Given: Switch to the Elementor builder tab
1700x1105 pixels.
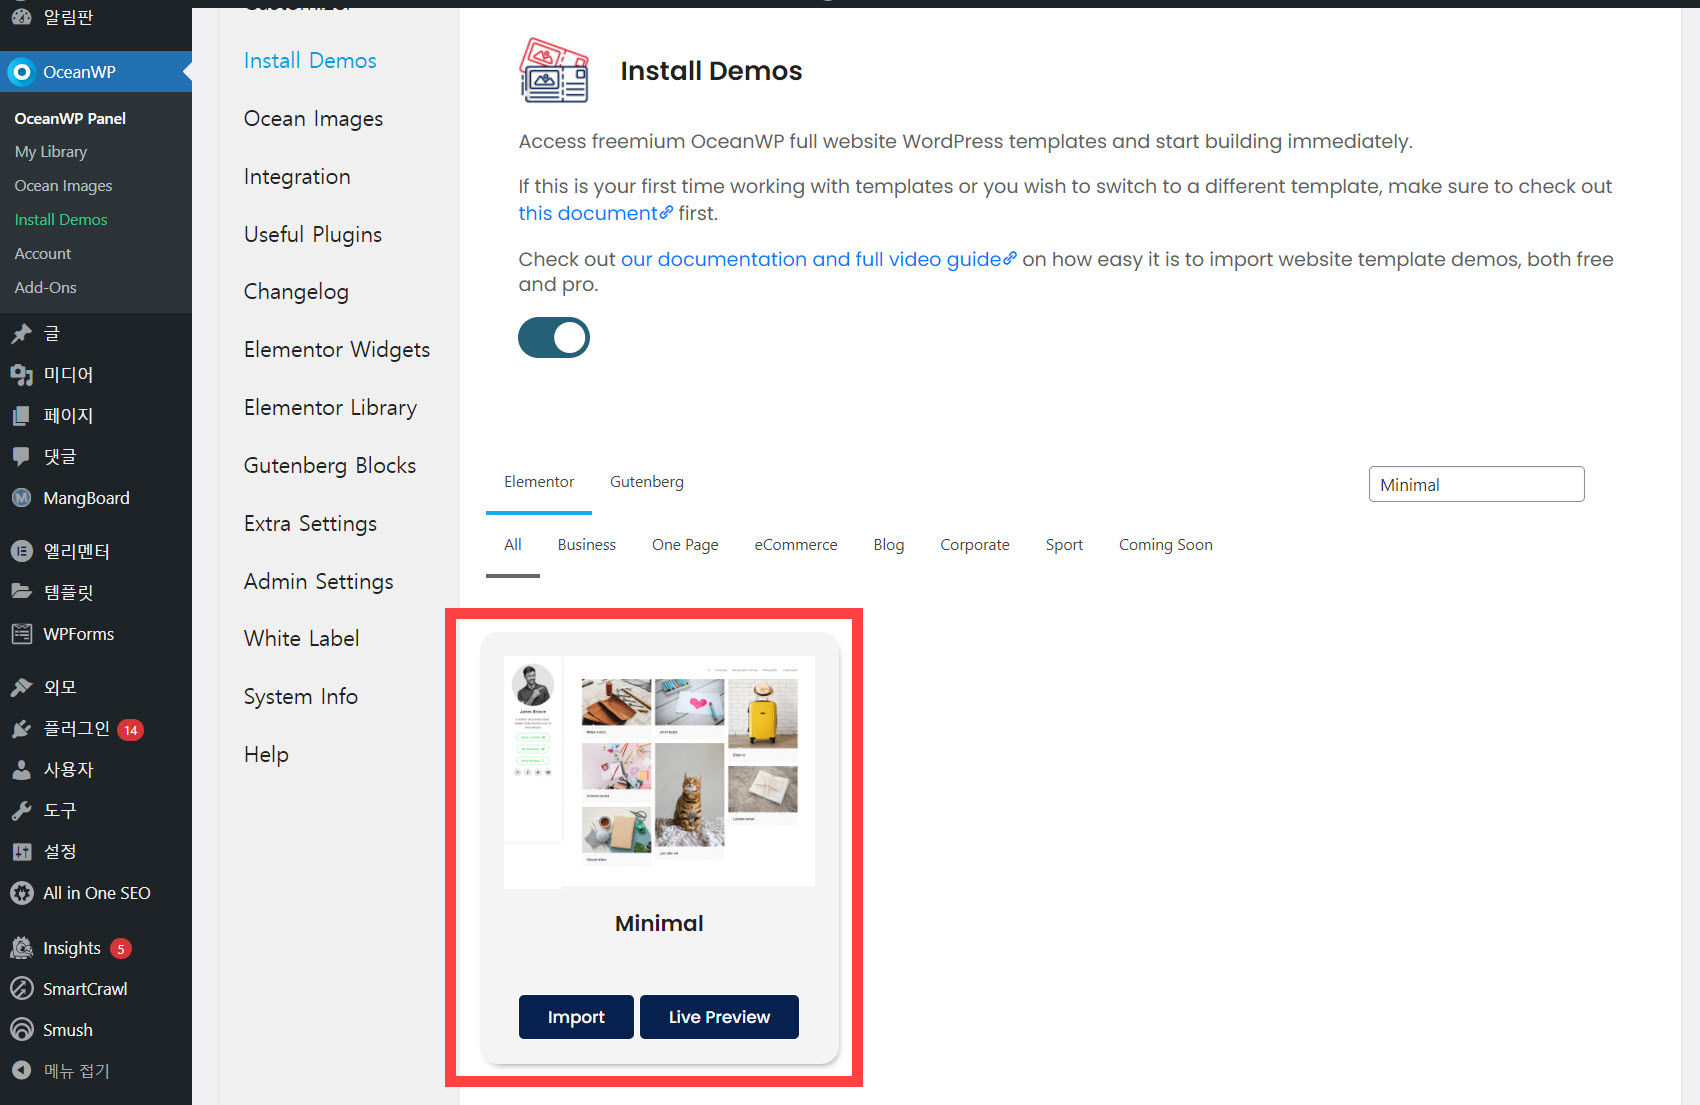Looking at the screenshot, I should point(539,482).
